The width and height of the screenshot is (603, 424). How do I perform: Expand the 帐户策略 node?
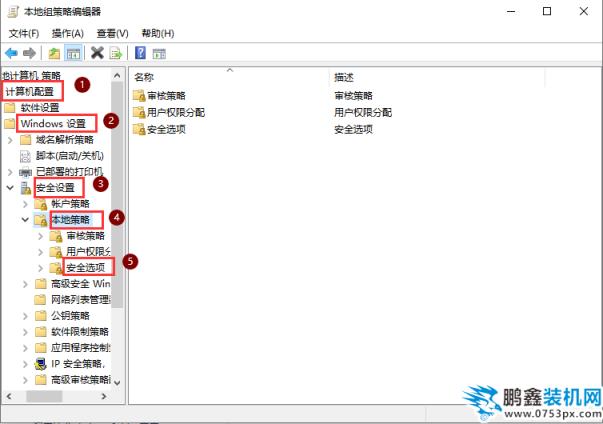point(25,204)
